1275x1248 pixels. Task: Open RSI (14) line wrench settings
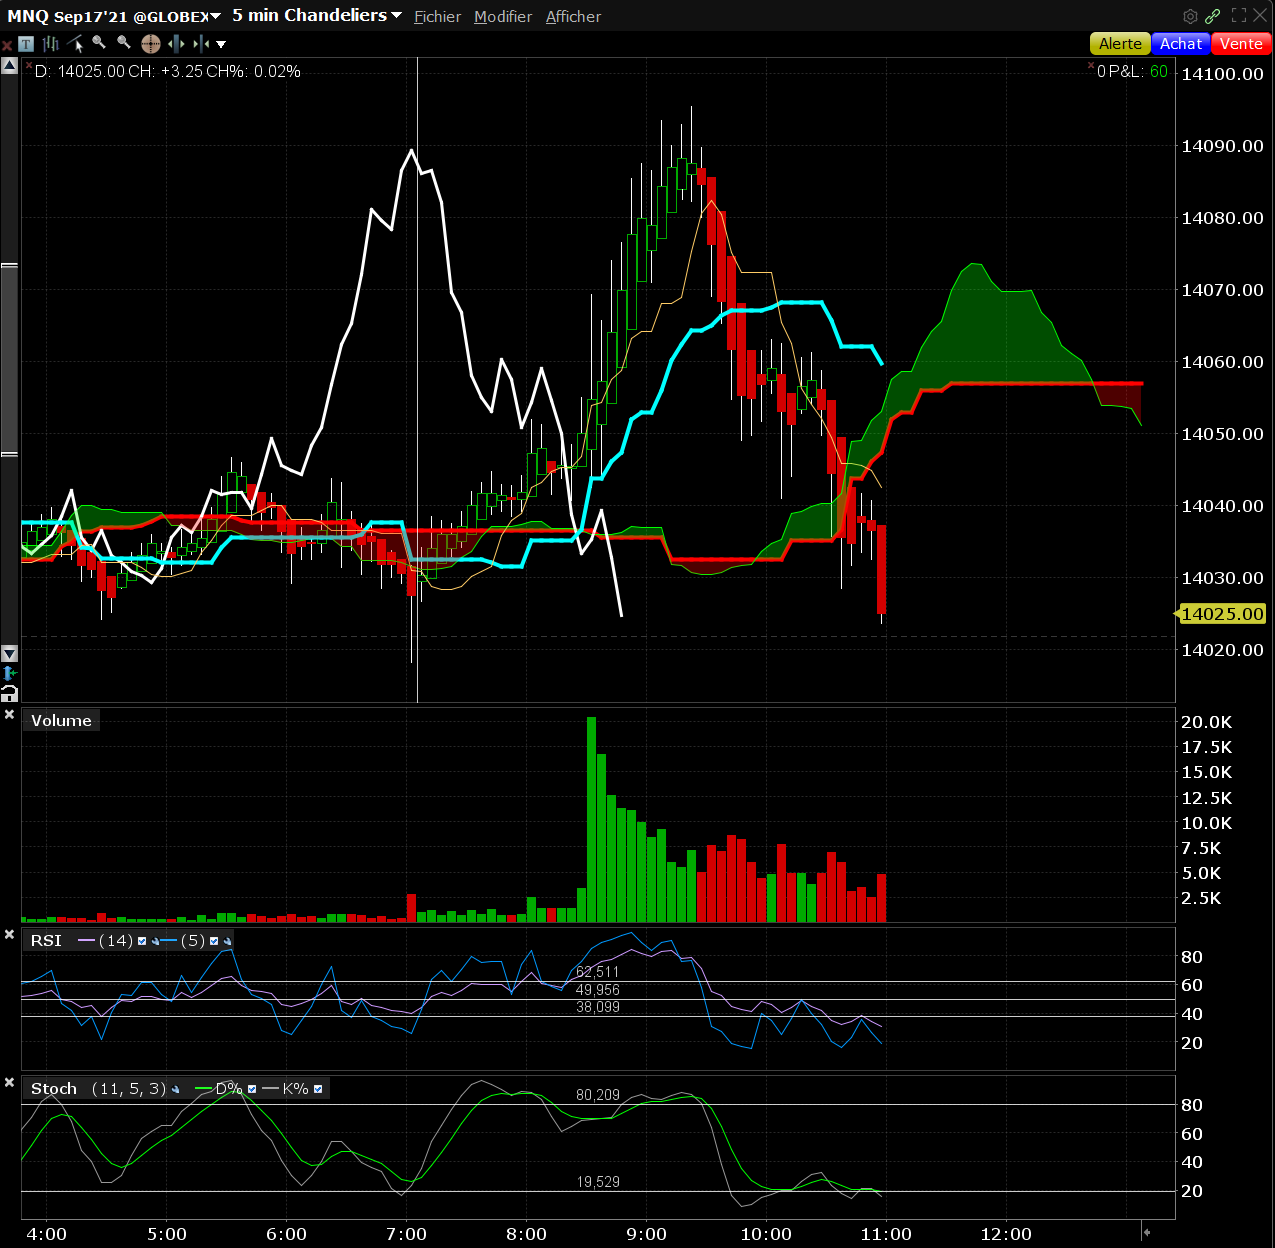click(155, 941)
